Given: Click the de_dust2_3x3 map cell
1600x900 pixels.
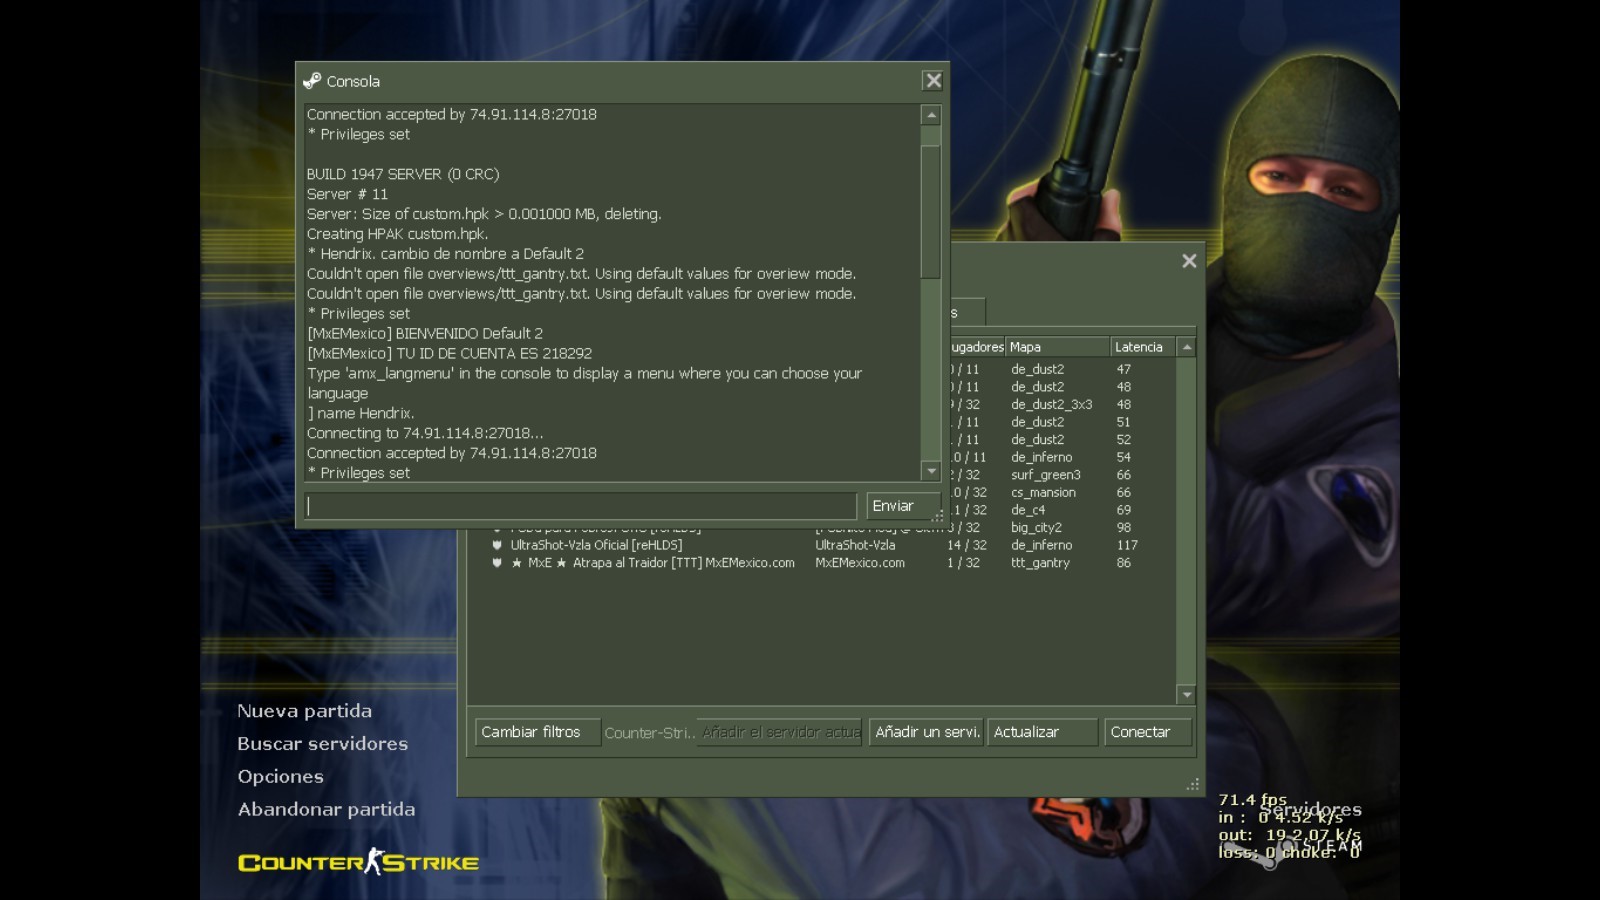Looking at the screenshot, I should 1051,405.
